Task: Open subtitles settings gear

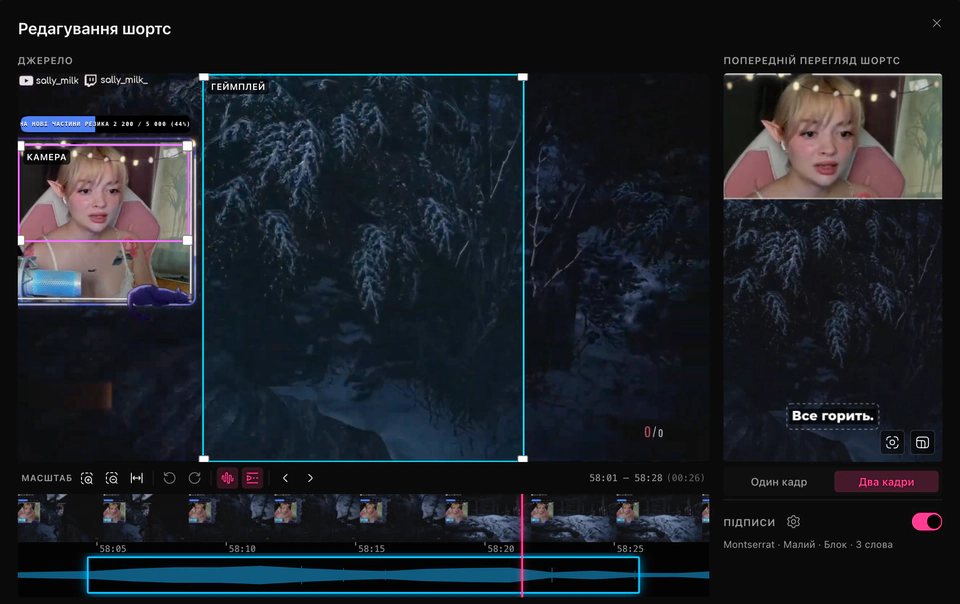Action: click(793, 522)
